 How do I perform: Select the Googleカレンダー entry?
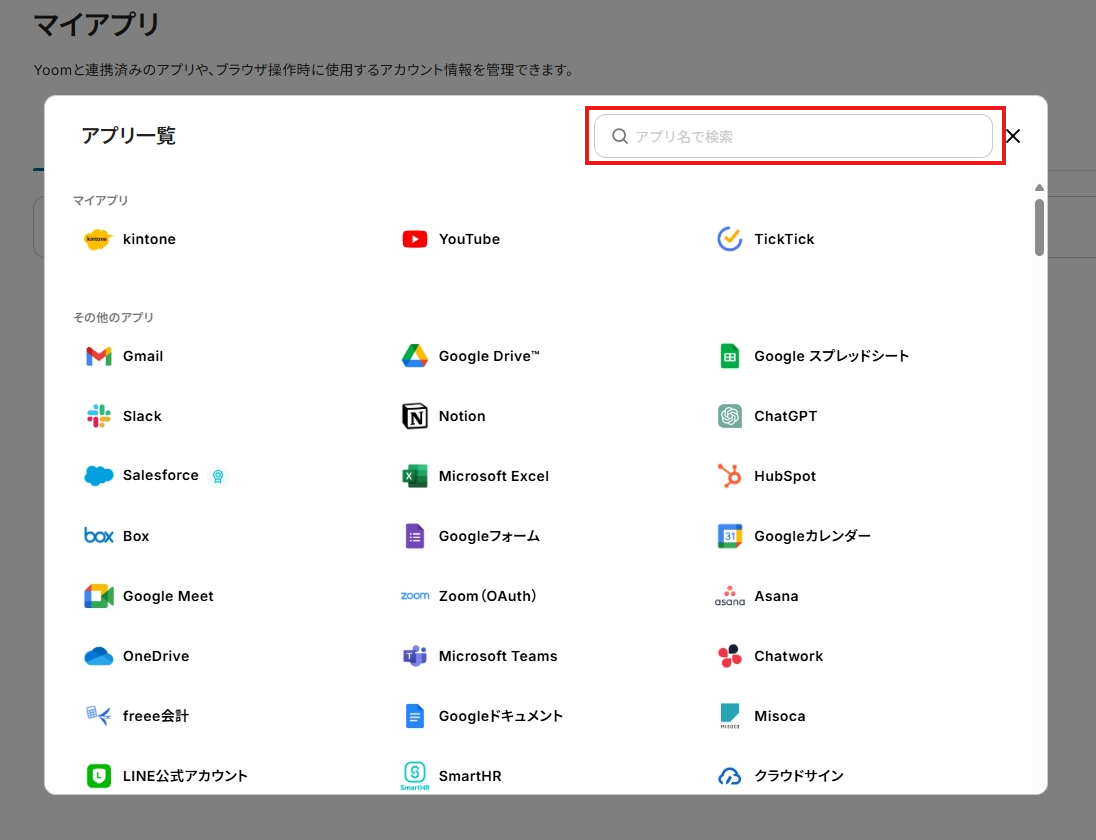coord(811,536)
